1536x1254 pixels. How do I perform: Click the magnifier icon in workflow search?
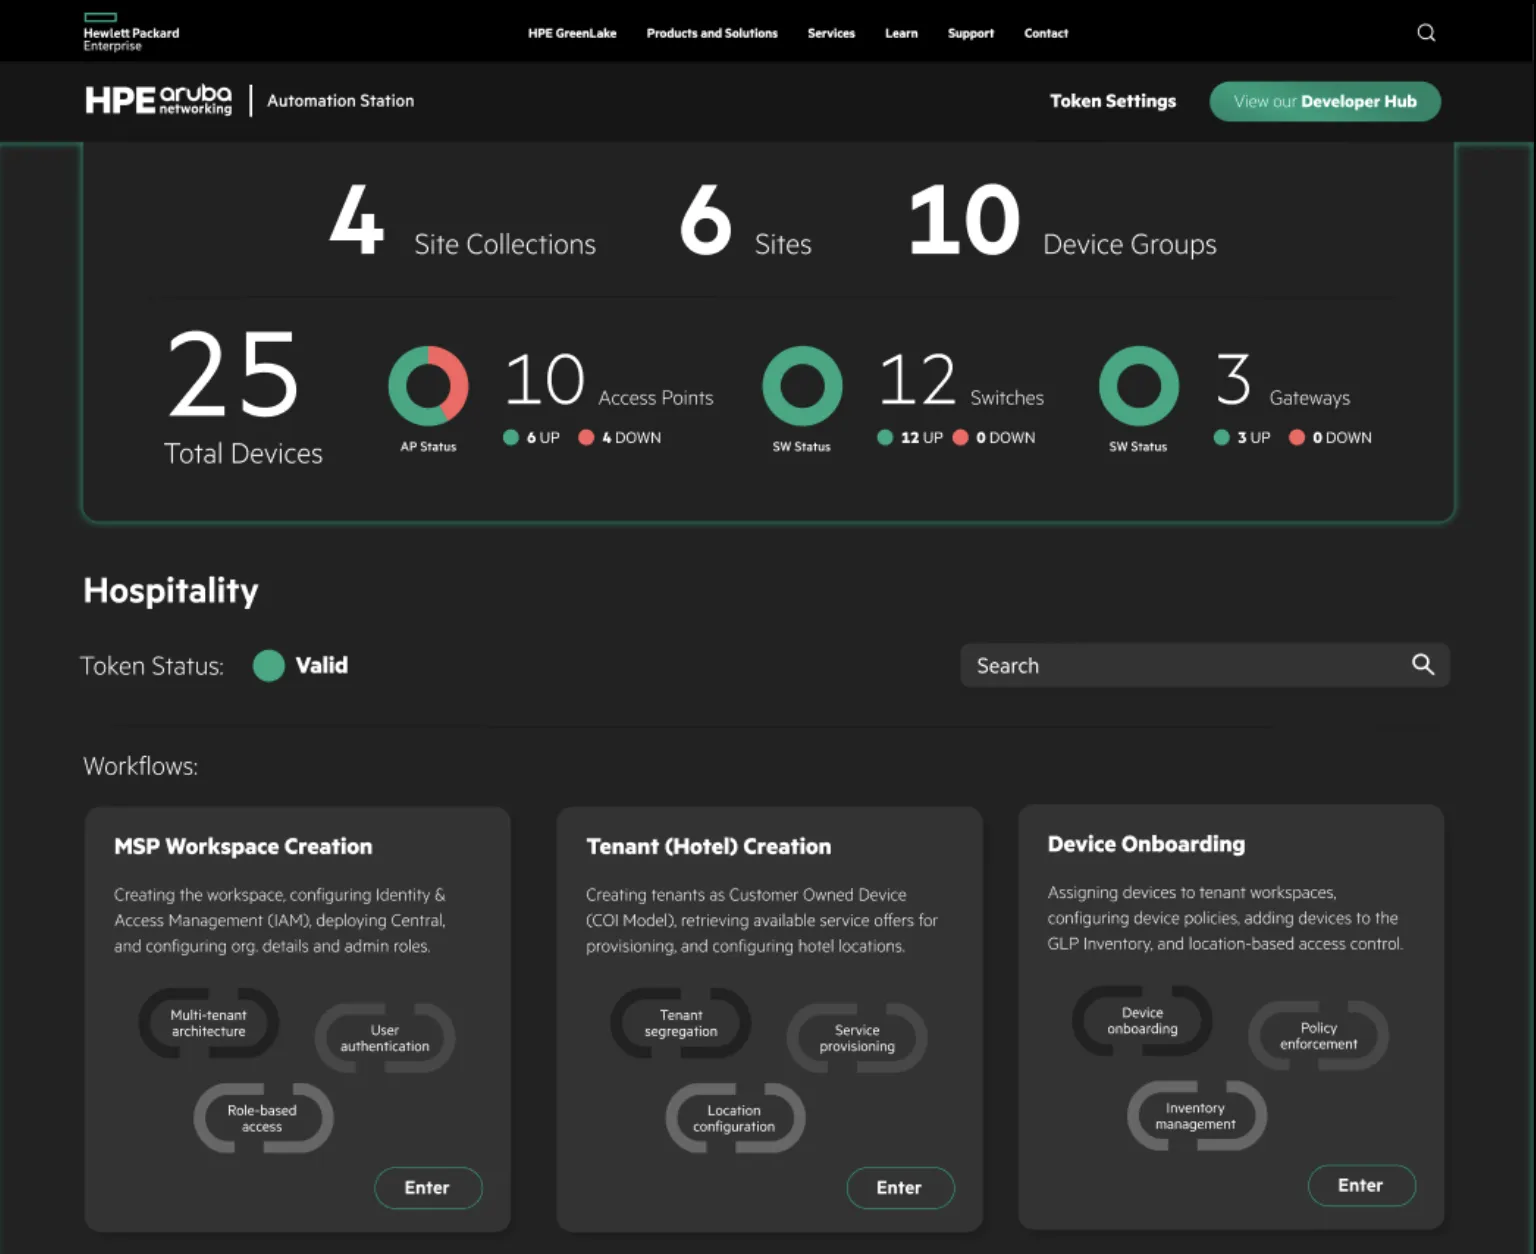[x=1422, y=665]
